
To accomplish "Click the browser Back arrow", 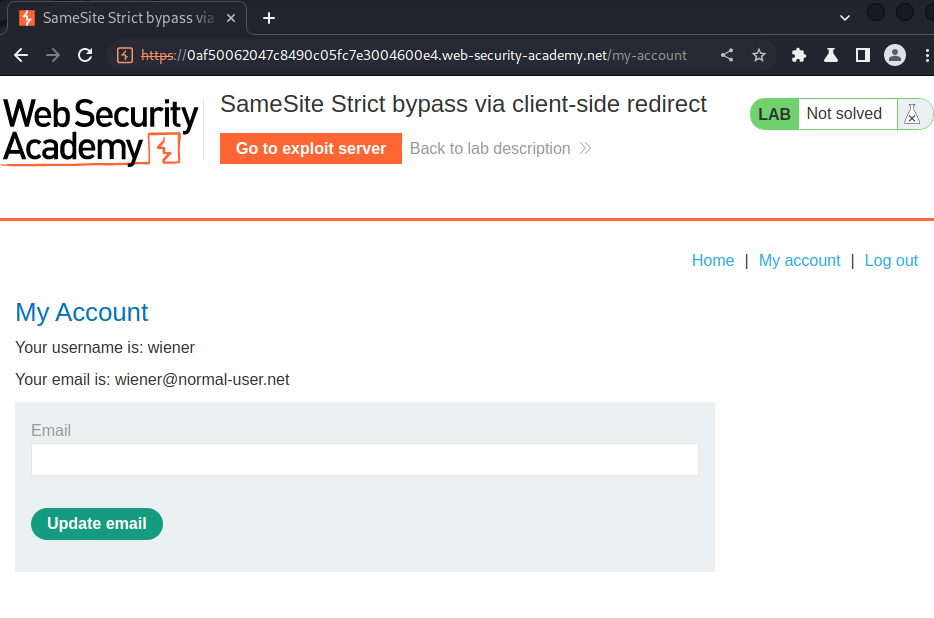I will (x=21, y=55).
